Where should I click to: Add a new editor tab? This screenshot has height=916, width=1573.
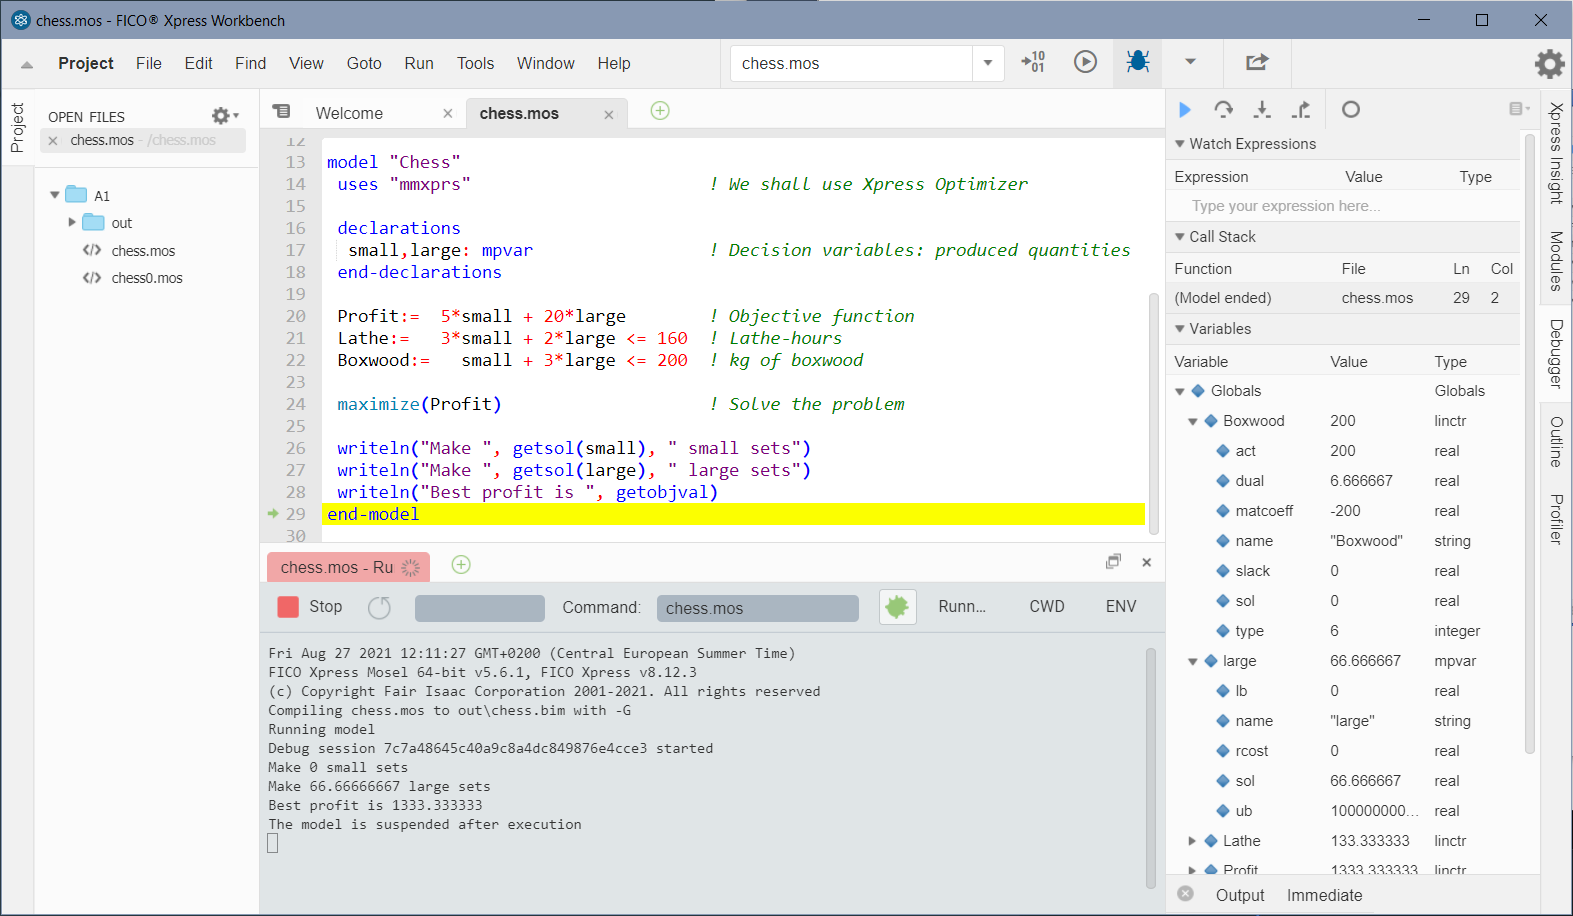point(660,111)
